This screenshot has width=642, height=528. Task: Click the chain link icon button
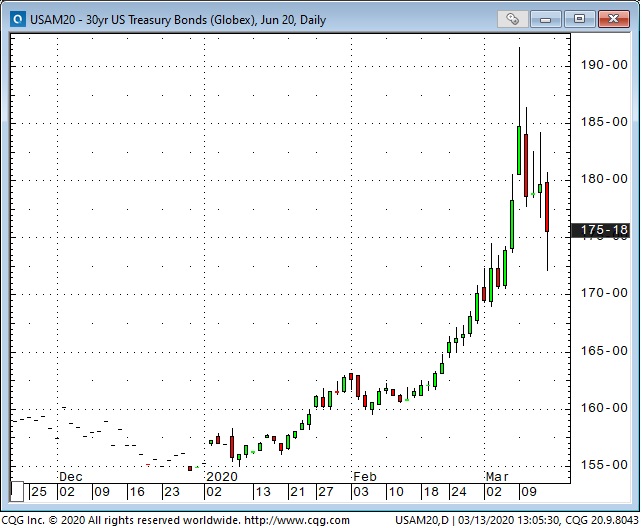pos(512,19)
